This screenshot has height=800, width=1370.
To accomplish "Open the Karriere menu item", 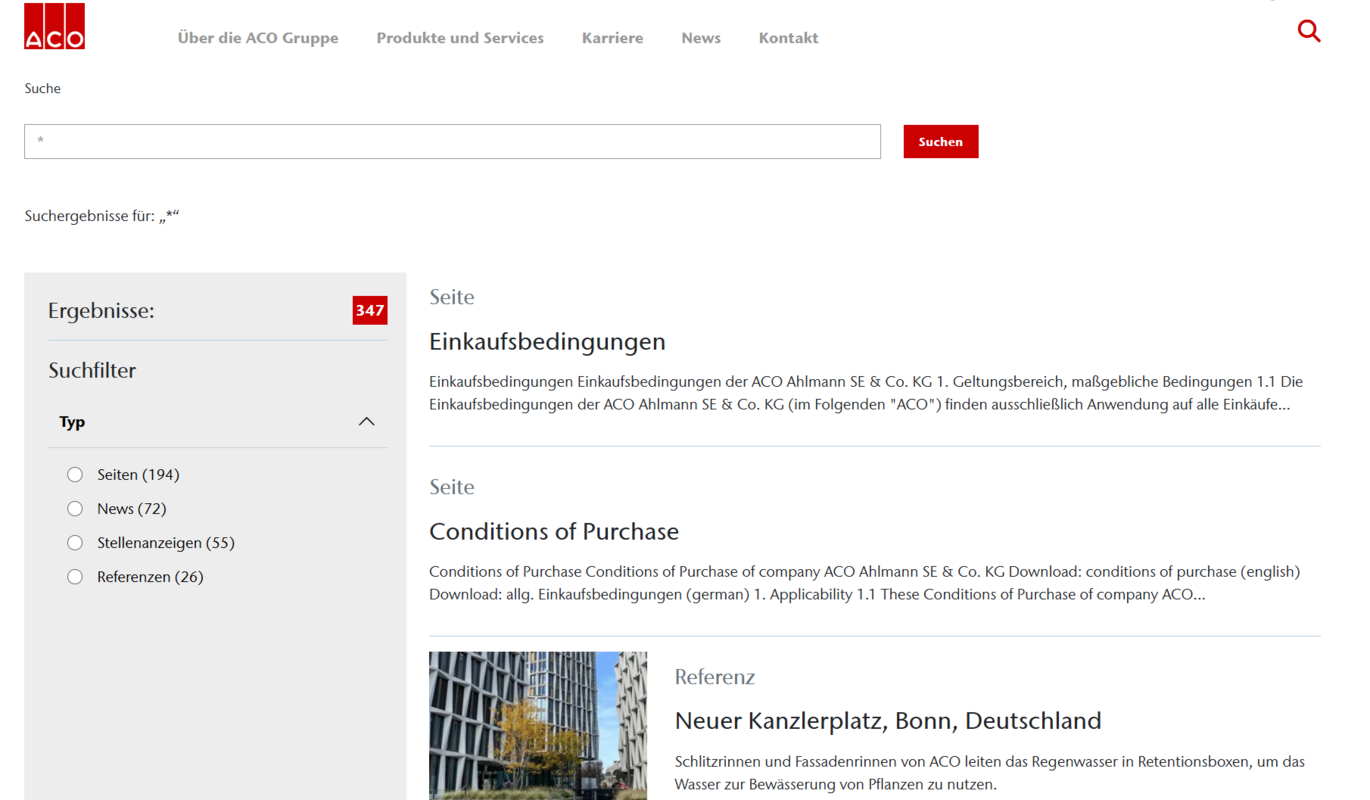I will (x=613, y=38).
